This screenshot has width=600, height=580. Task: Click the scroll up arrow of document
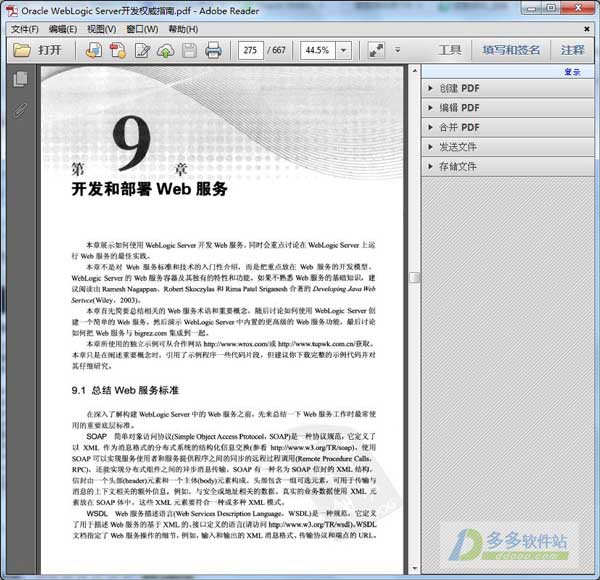414,71
